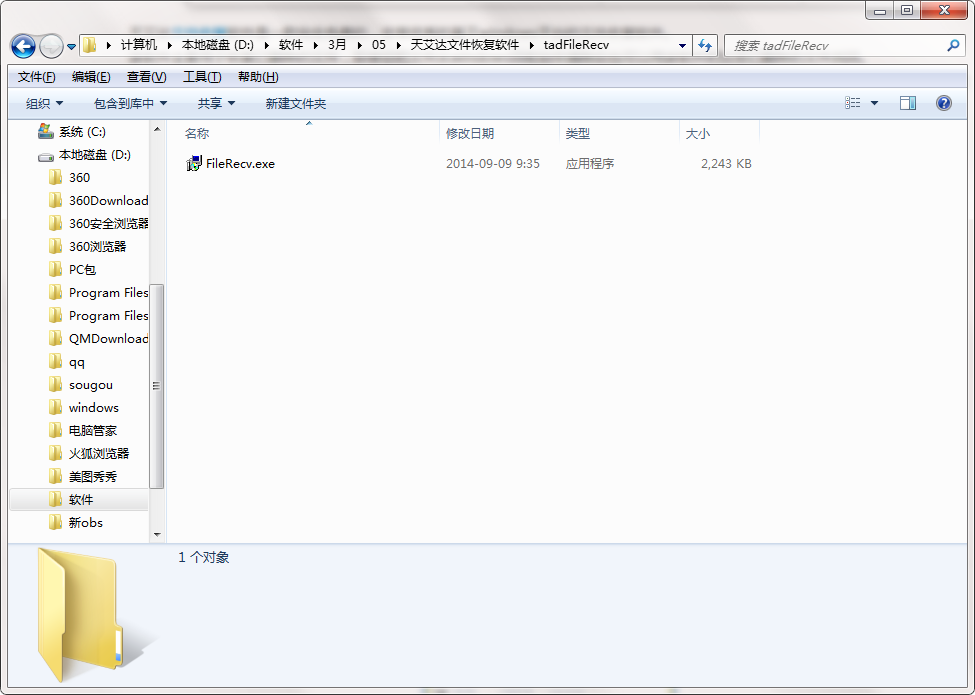
Task: Click the change view icon
Action: click(x=853, y=103)
